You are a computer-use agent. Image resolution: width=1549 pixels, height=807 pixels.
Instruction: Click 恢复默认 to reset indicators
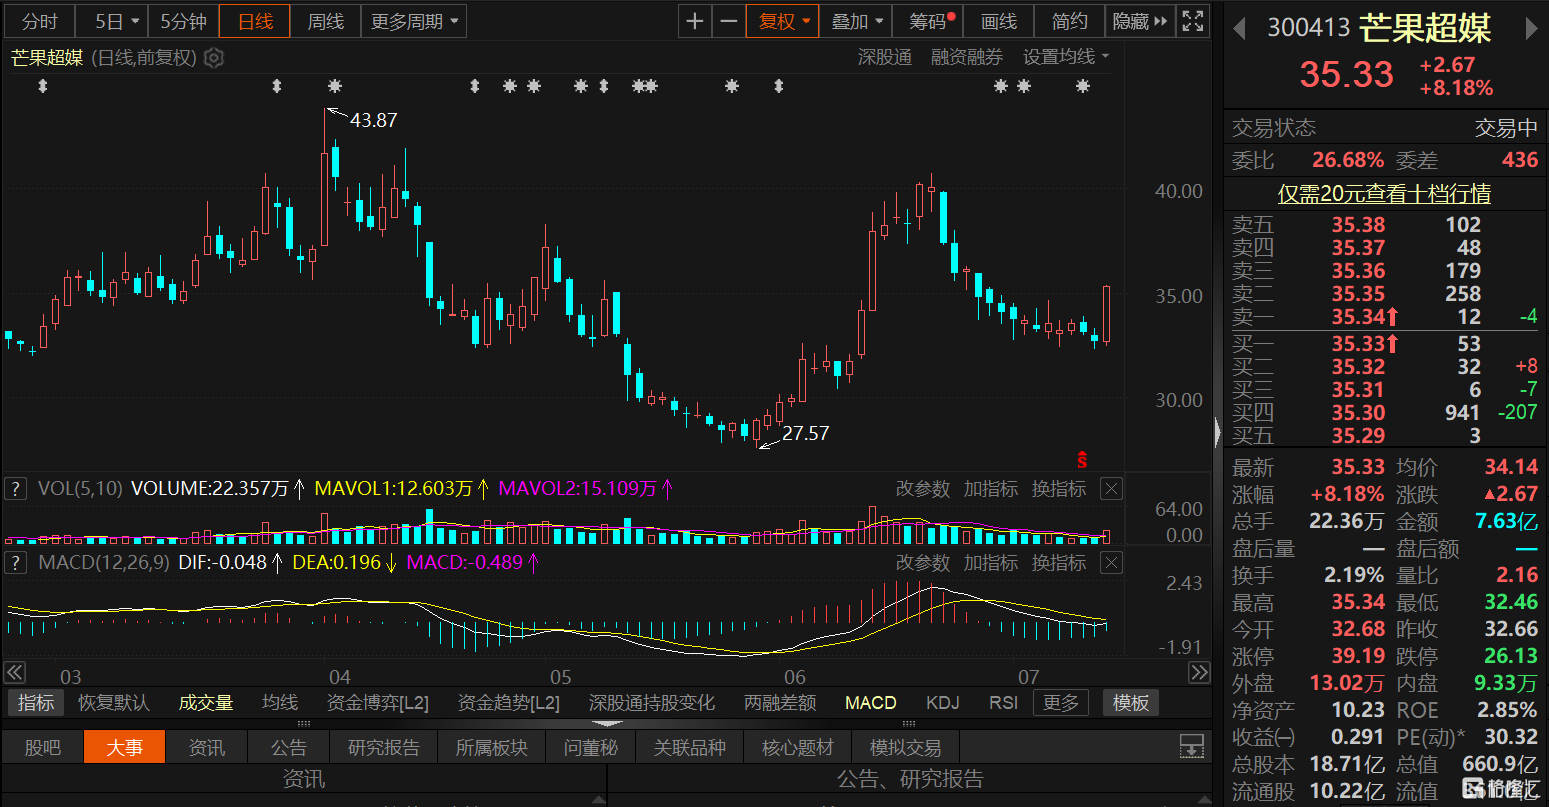pyautogui.click(x=114, y=703)
